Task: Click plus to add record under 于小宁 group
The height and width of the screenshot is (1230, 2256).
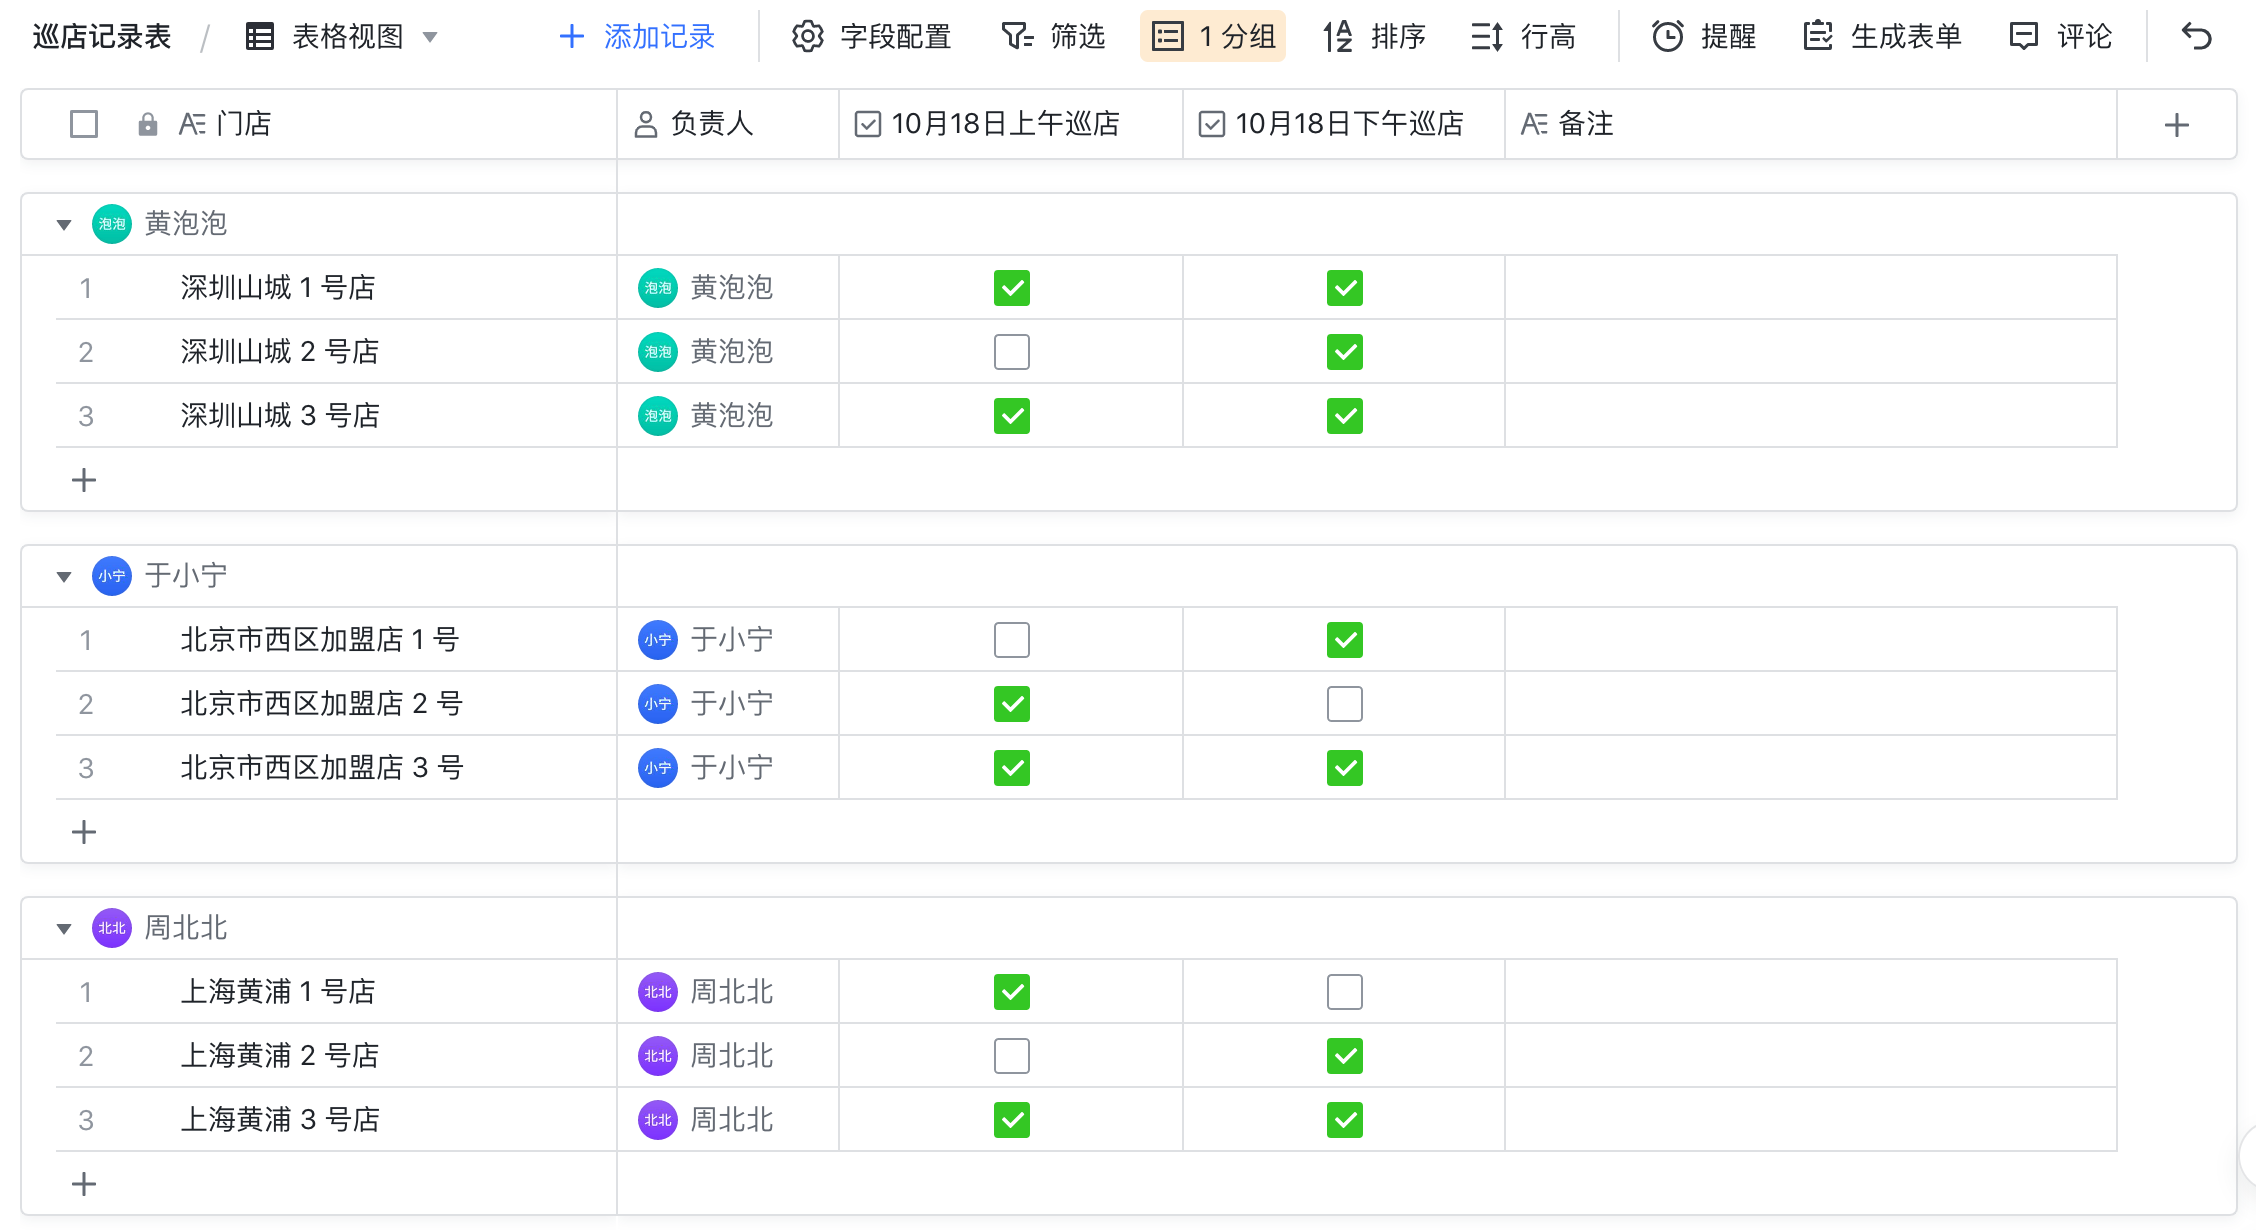Action: (84, 831)
